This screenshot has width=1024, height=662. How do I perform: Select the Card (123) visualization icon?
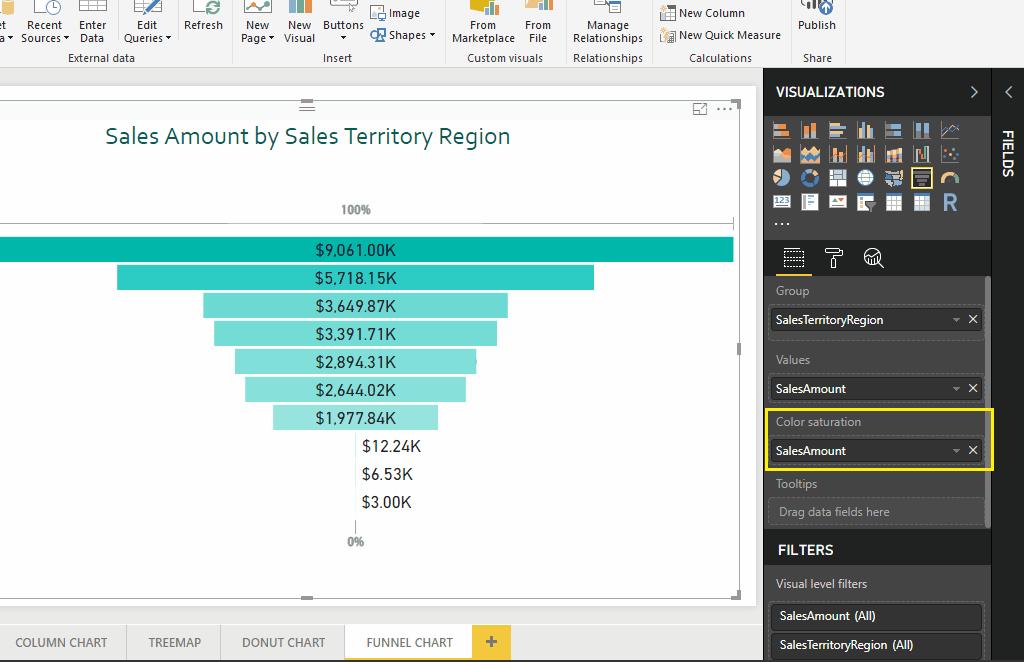pyautogui.click(x=782, y=203)
